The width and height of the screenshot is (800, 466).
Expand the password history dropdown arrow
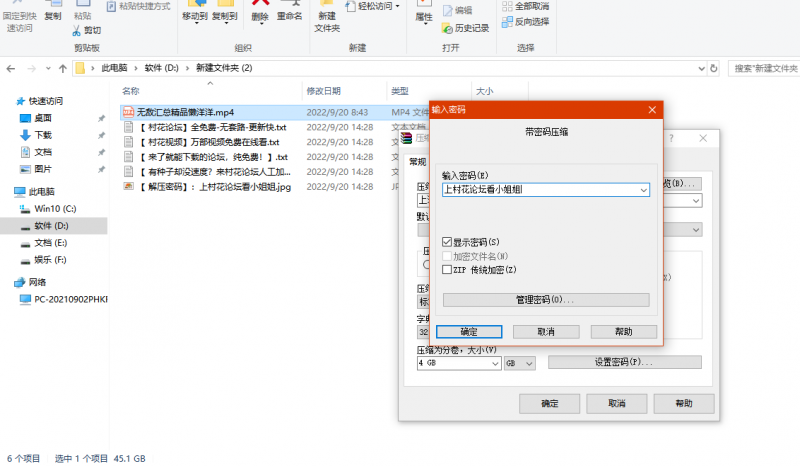click(642, 190)
